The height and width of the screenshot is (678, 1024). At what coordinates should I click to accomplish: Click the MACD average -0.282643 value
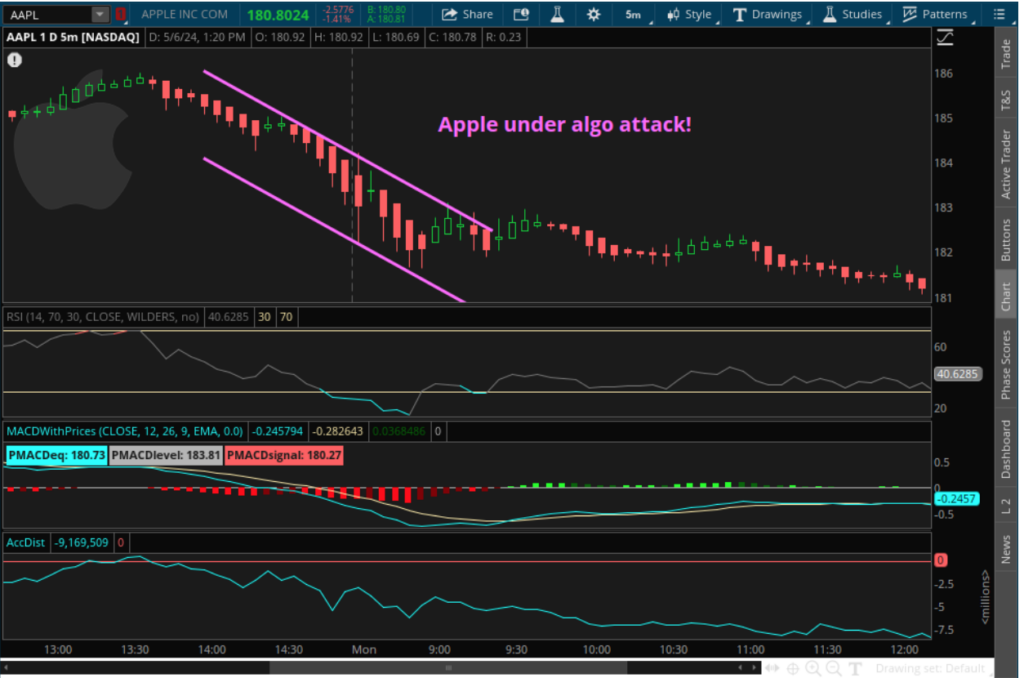[x=338, y=431]
